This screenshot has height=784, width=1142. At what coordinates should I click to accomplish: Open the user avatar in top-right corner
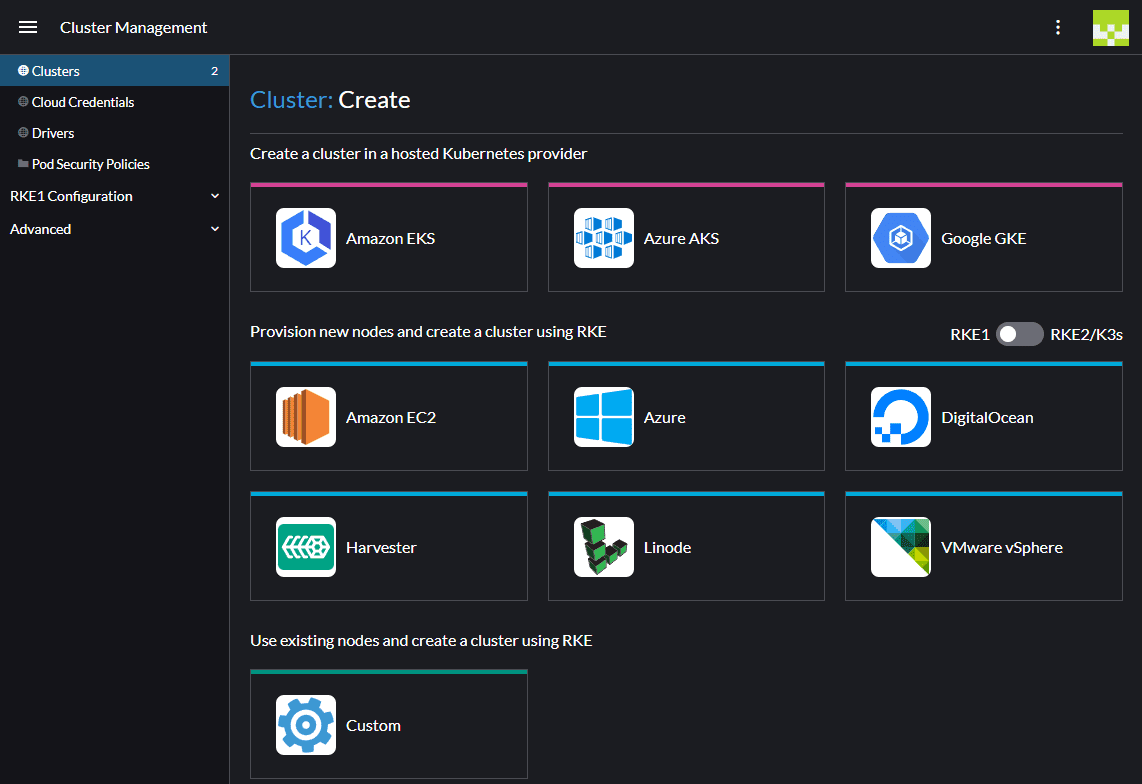click(x=1110, y=27)
